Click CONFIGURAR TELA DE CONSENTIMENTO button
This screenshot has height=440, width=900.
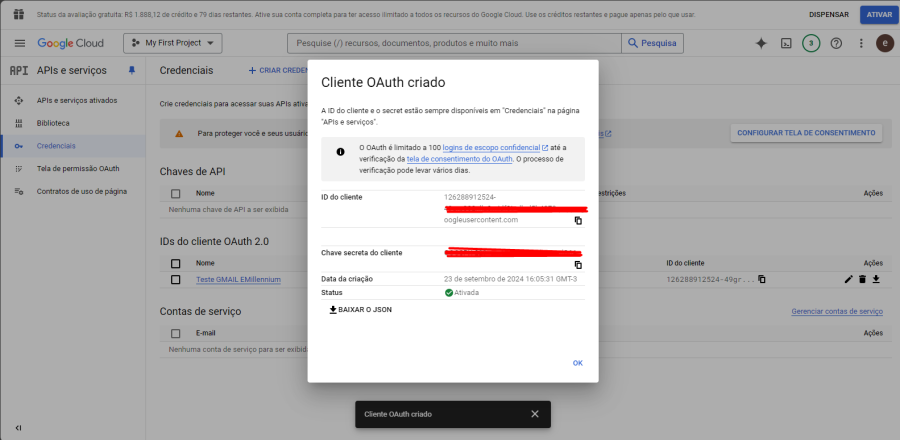pyautogui.click(x=806, y=133)
